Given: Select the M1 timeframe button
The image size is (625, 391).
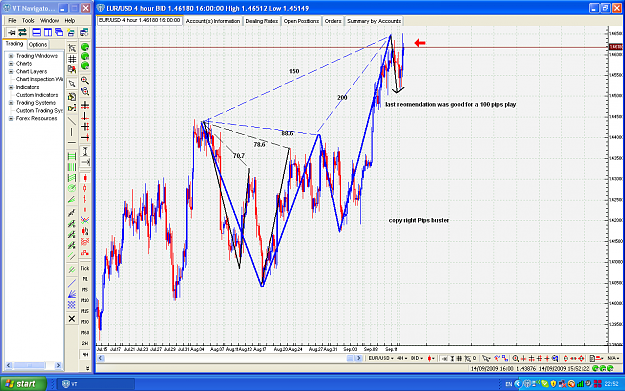Looking at the screenshot, I should click(85, 279).
